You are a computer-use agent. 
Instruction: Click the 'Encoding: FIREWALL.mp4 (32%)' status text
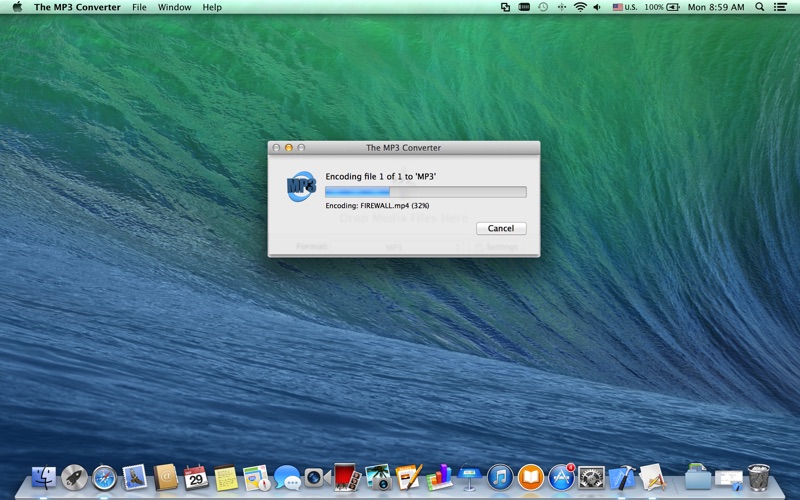377,206
